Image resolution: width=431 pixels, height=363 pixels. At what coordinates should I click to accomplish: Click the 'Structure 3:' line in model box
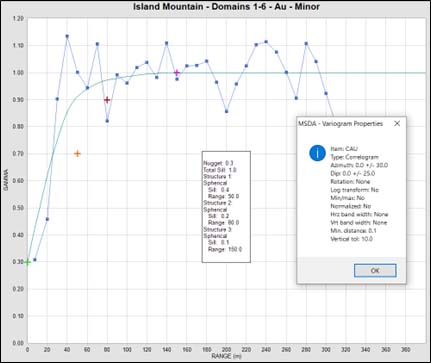(x=218, y=229)
